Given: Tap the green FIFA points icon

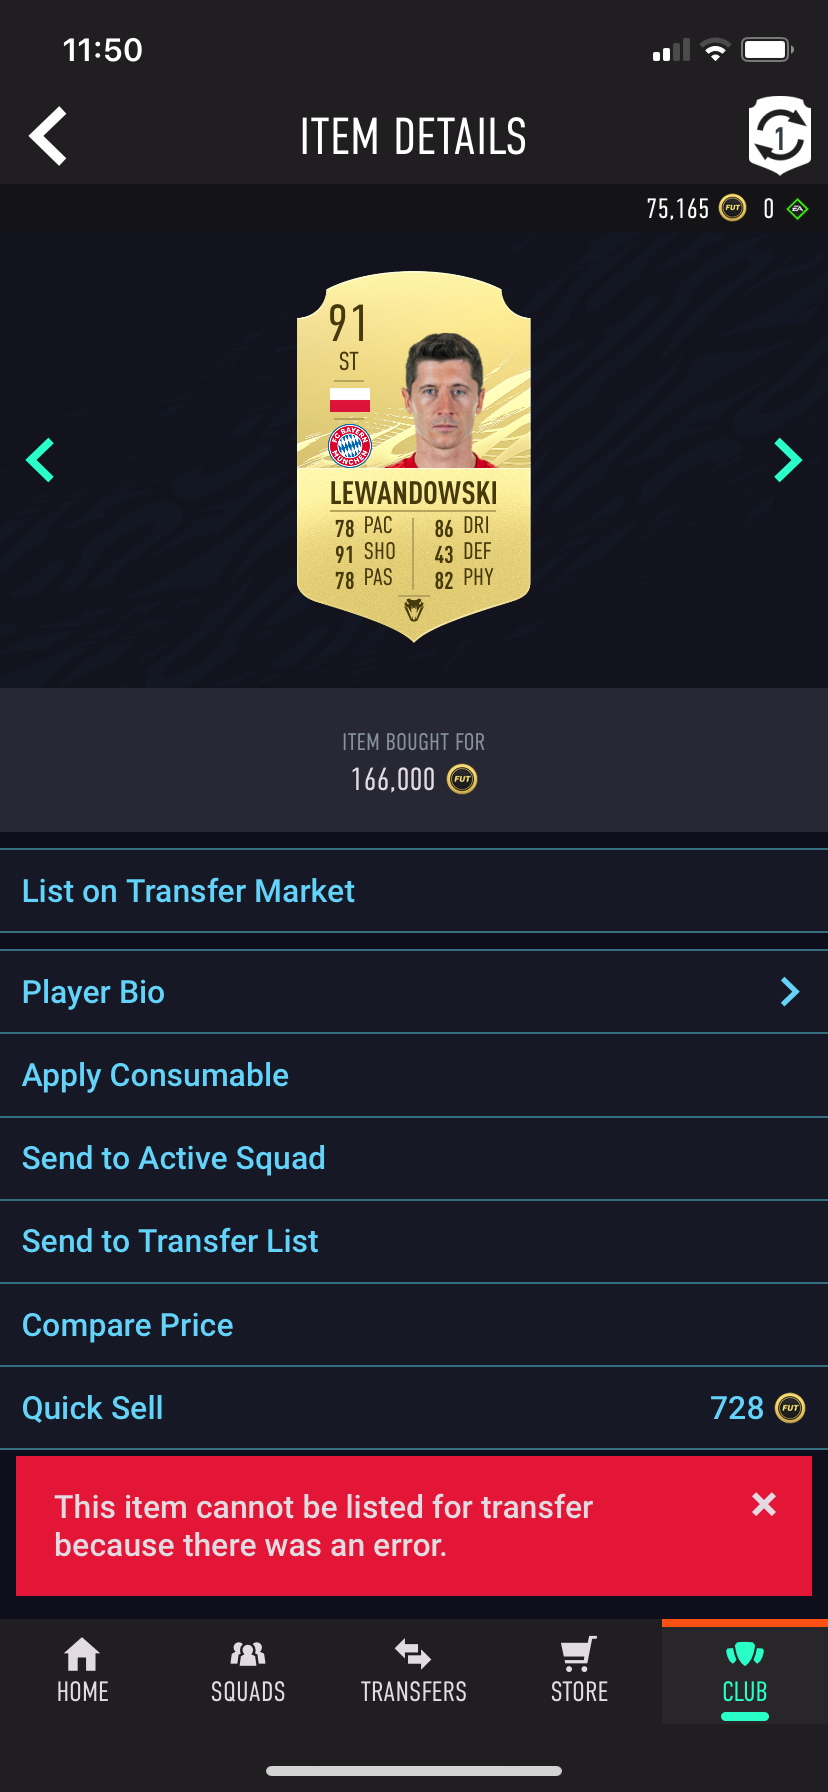Looking at the screenshot, I should click(797, 209).
